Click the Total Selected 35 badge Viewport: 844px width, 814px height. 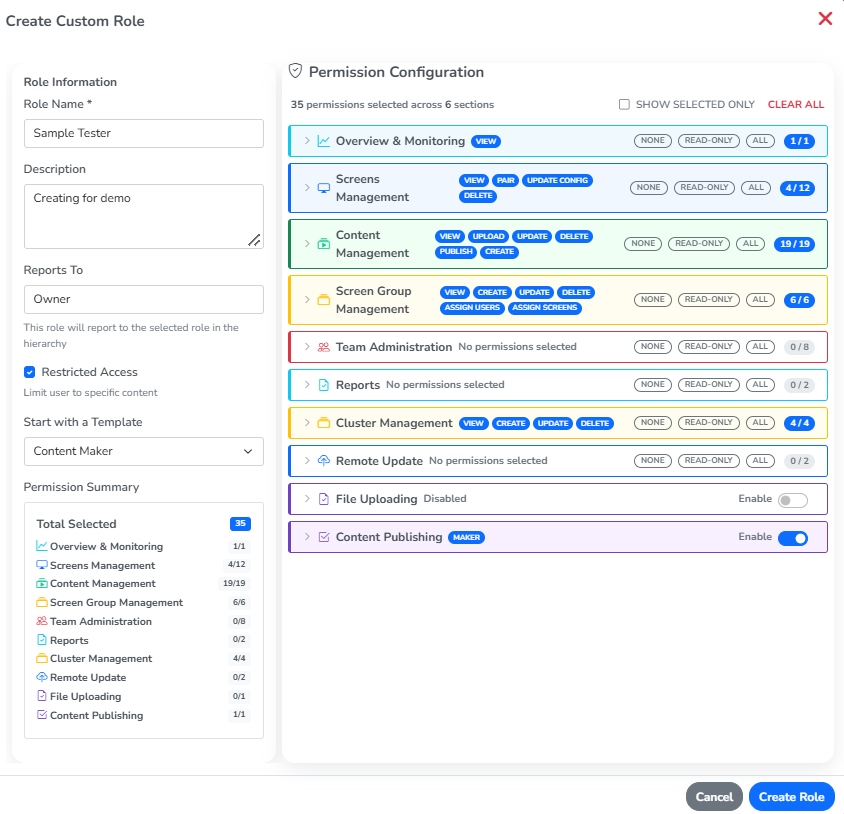pos(240,523)
